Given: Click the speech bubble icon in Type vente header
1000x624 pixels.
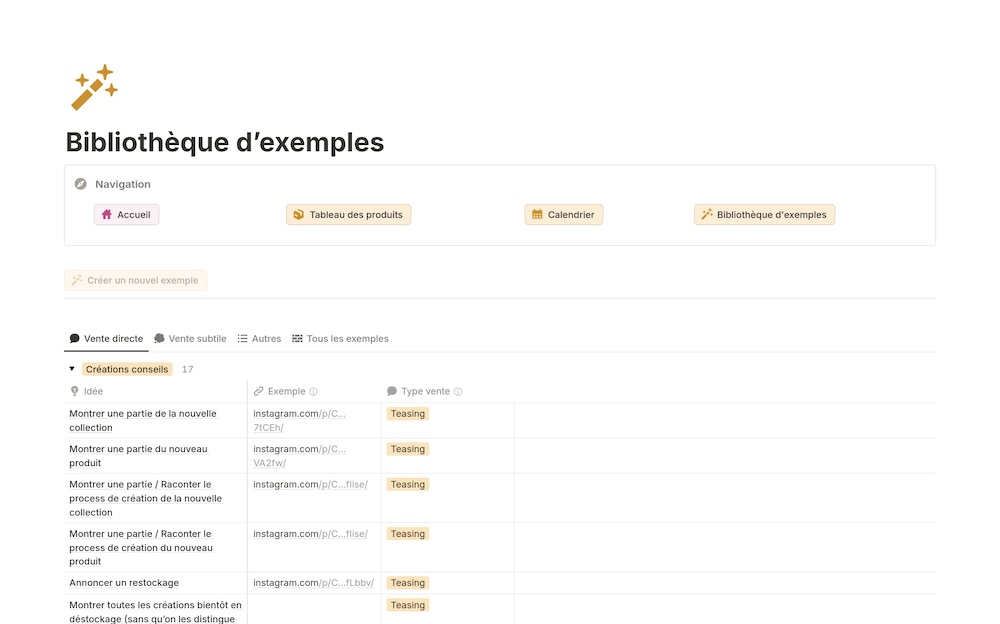Looking at the screenshot, I should 392,391.
